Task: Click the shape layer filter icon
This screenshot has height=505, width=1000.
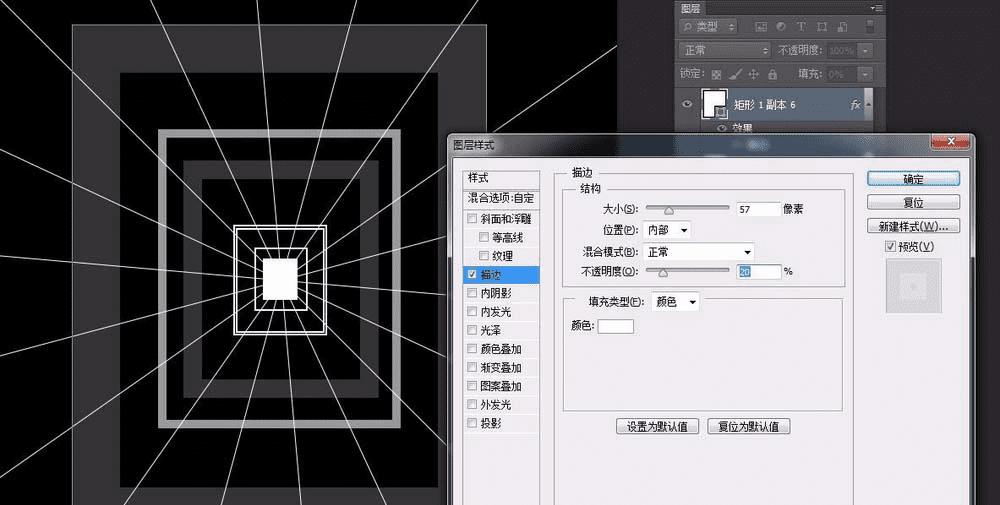Action: (x=822, y=27)
